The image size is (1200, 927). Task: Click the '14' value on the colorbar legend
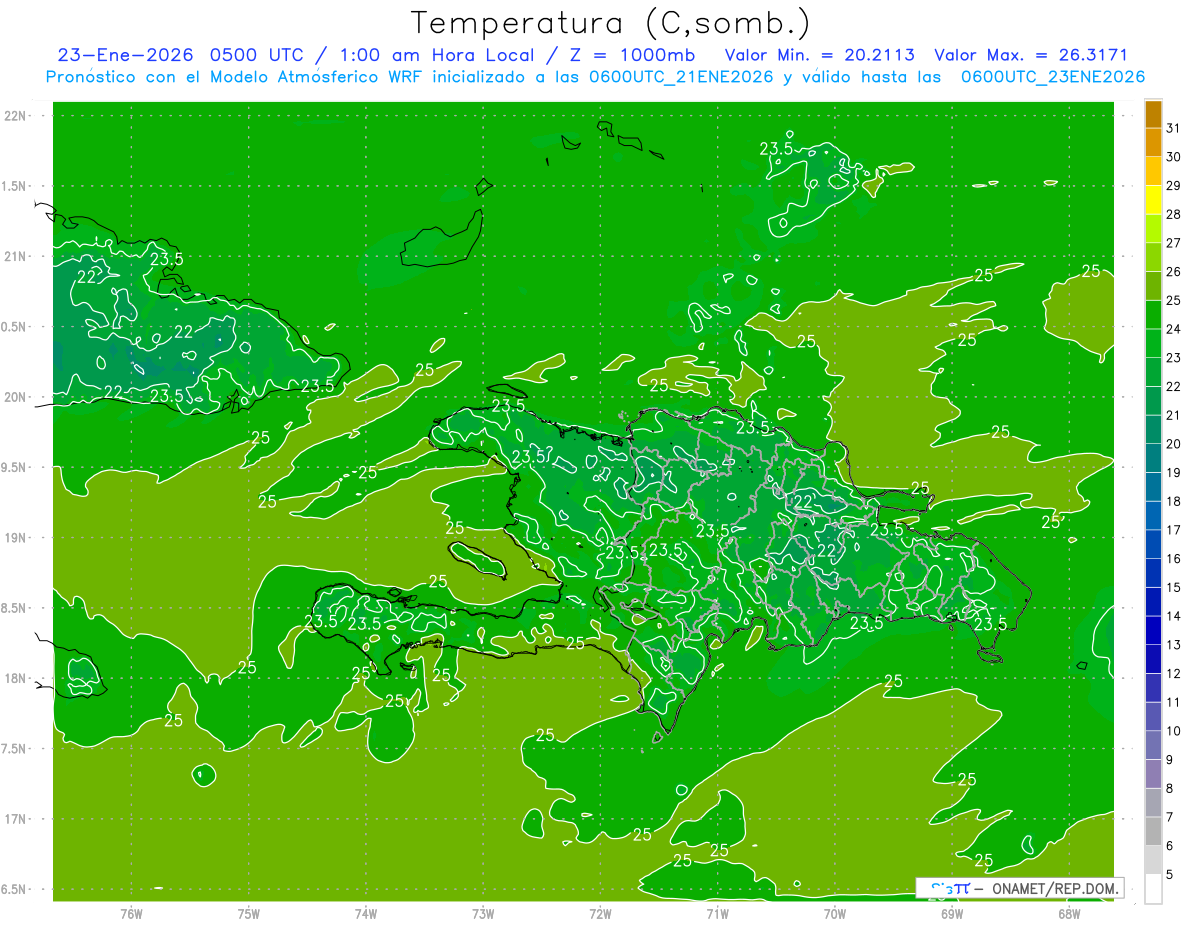pos(1173,616)
